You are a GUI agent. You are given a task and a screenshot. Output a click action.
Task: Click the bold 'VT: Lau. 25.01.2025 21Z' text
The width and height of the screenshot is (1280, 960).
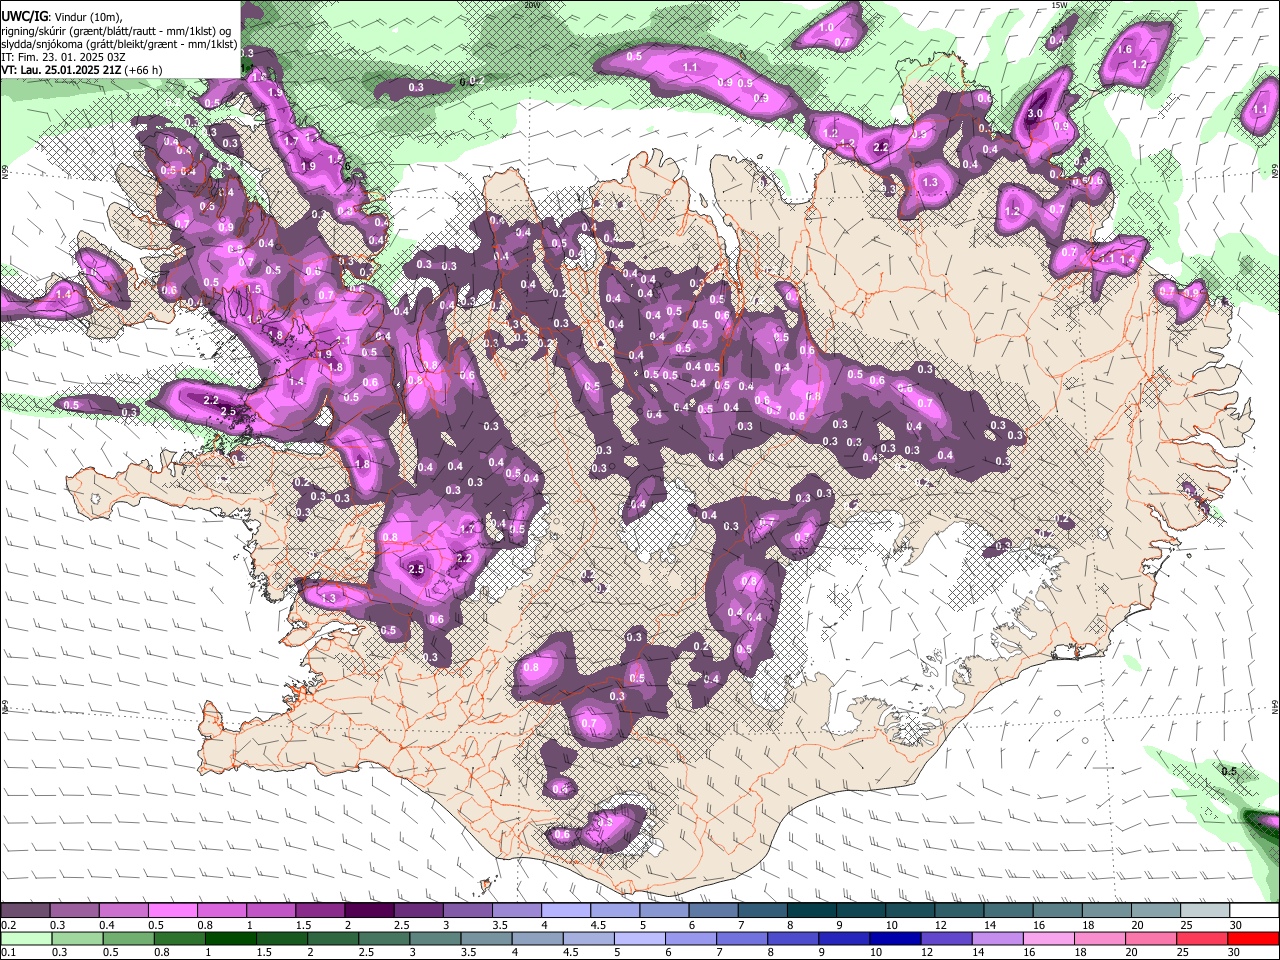point(59,70)
